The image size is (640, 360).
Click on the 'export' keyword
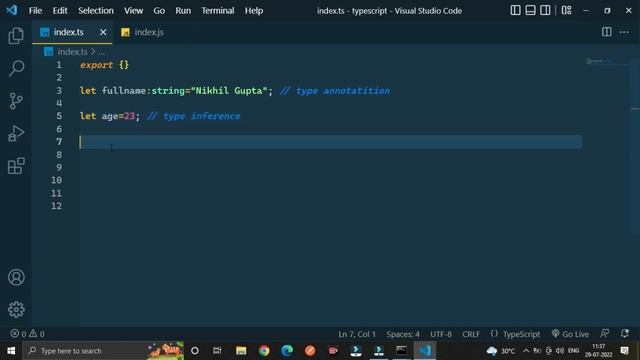pyautogui.click(x=97, y=65)
